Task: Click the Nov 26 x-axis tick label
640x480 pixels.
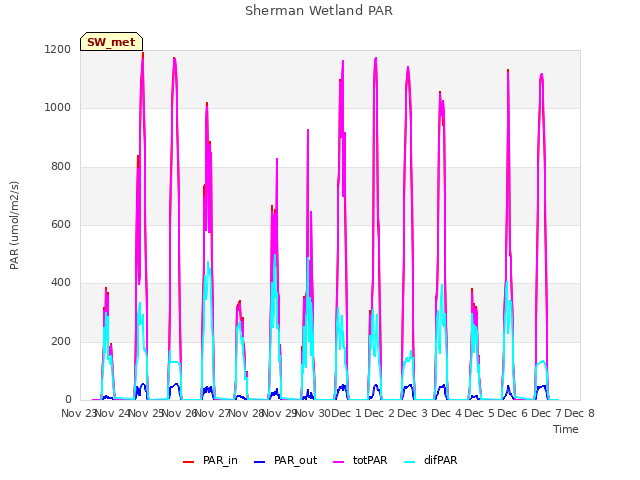Action: coord(180,413)
